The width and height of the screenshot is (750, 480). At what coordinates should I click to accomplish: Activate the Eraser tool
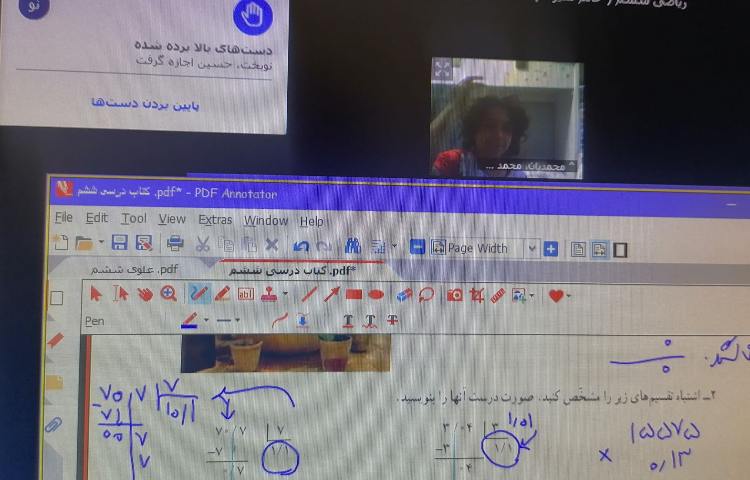(x=404, y=295)
